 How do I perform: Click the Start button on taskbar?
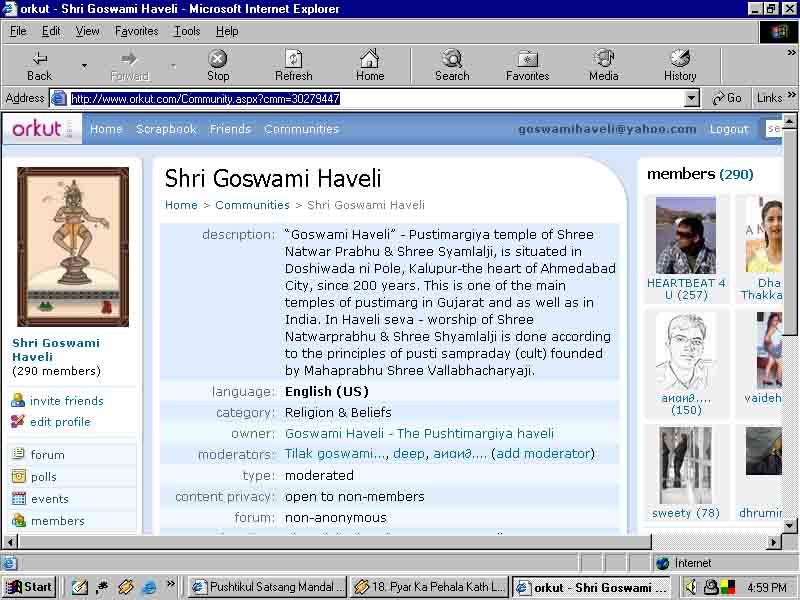pos(29,587)
